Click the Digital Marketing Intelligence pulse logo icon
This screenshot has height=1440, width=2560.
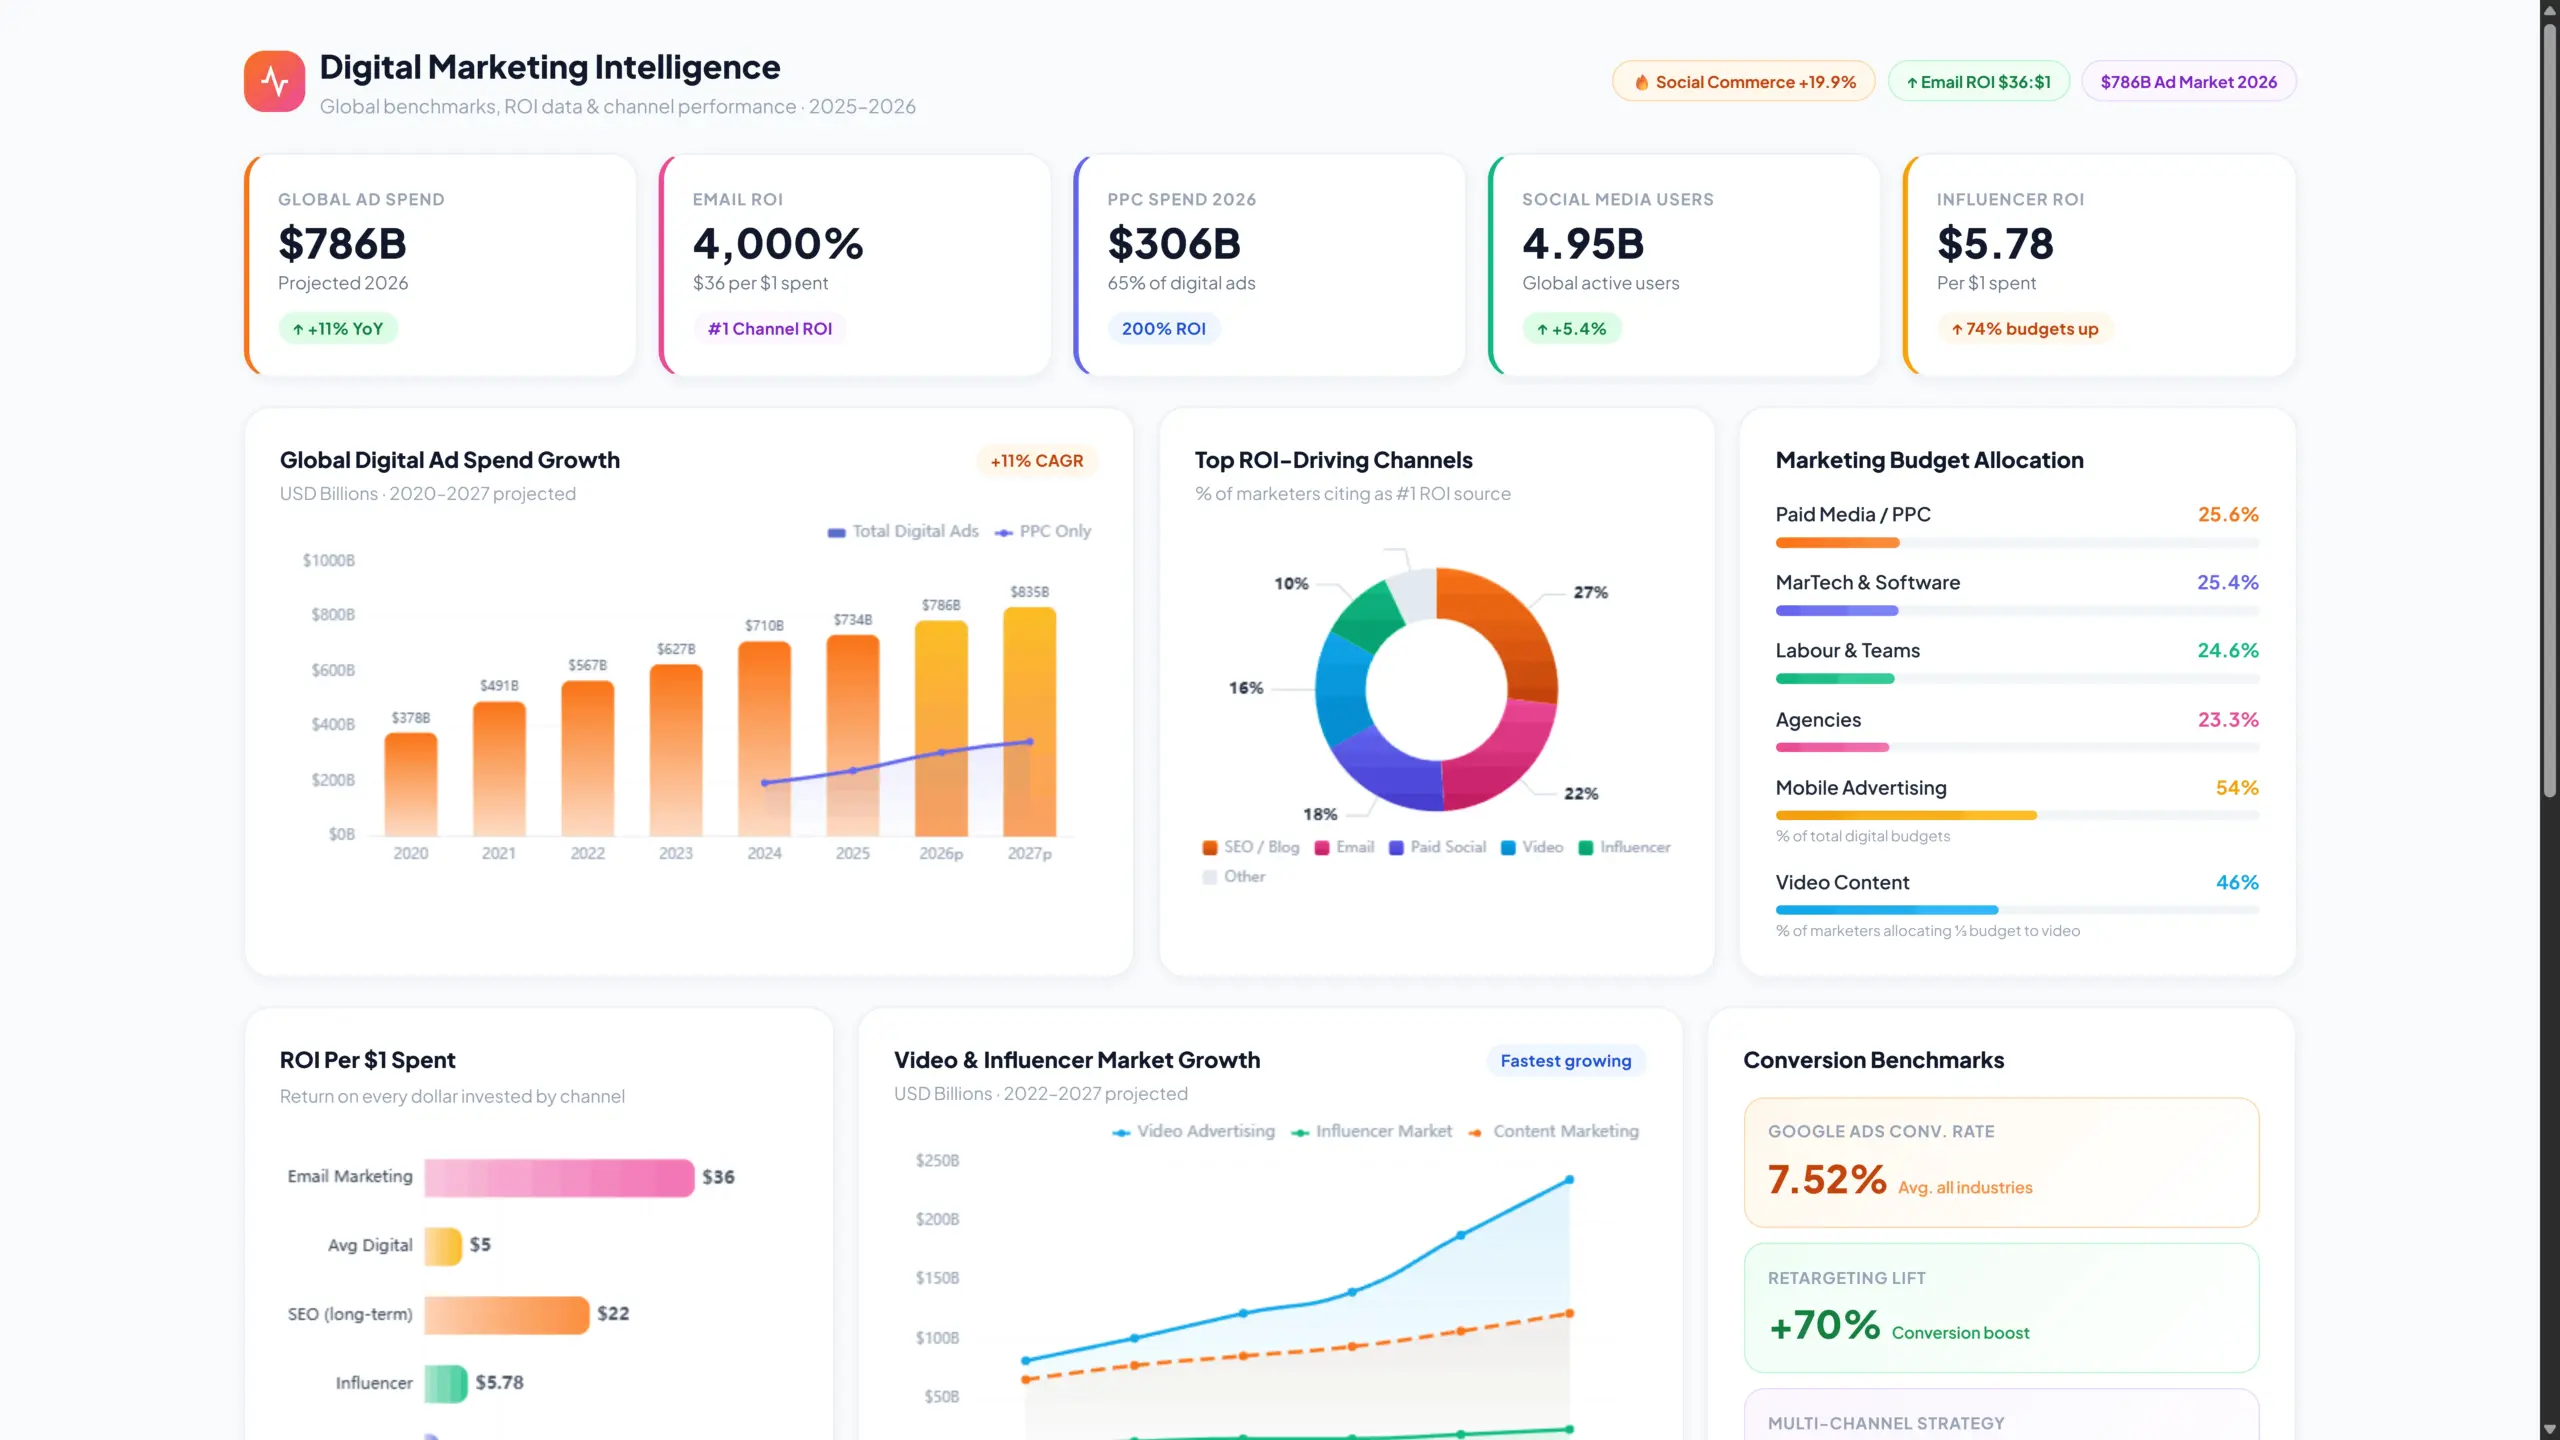(x=274, y=81)
